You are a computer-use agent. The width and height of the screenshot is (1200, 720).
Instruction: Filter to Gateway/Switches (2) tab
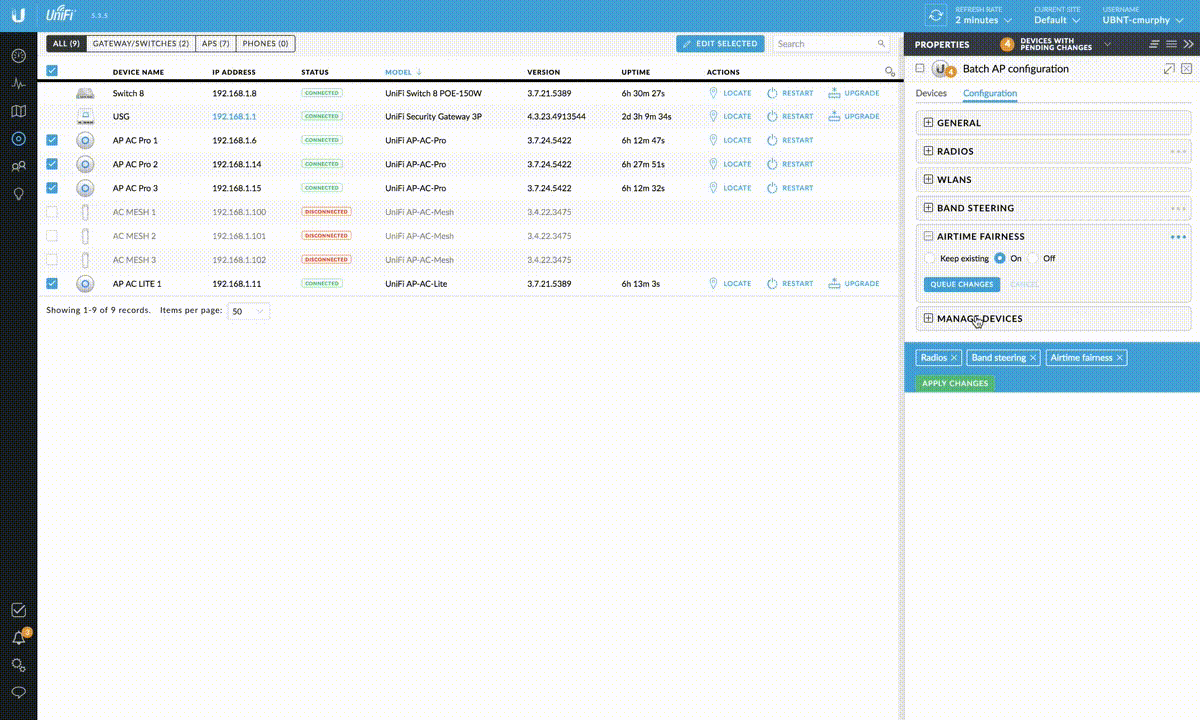click(141, 44)
